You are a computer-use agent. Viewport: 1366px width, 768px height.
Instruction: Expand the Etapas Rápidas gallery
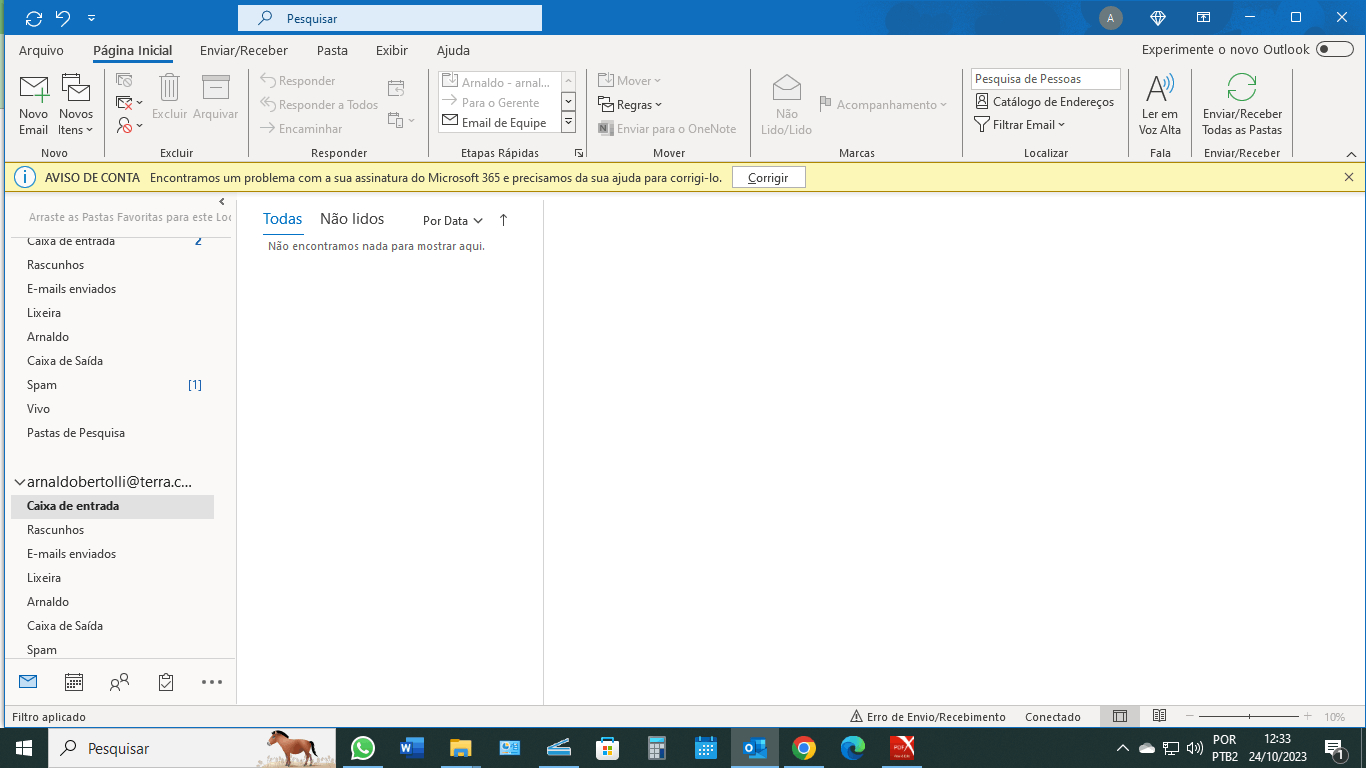568,122
